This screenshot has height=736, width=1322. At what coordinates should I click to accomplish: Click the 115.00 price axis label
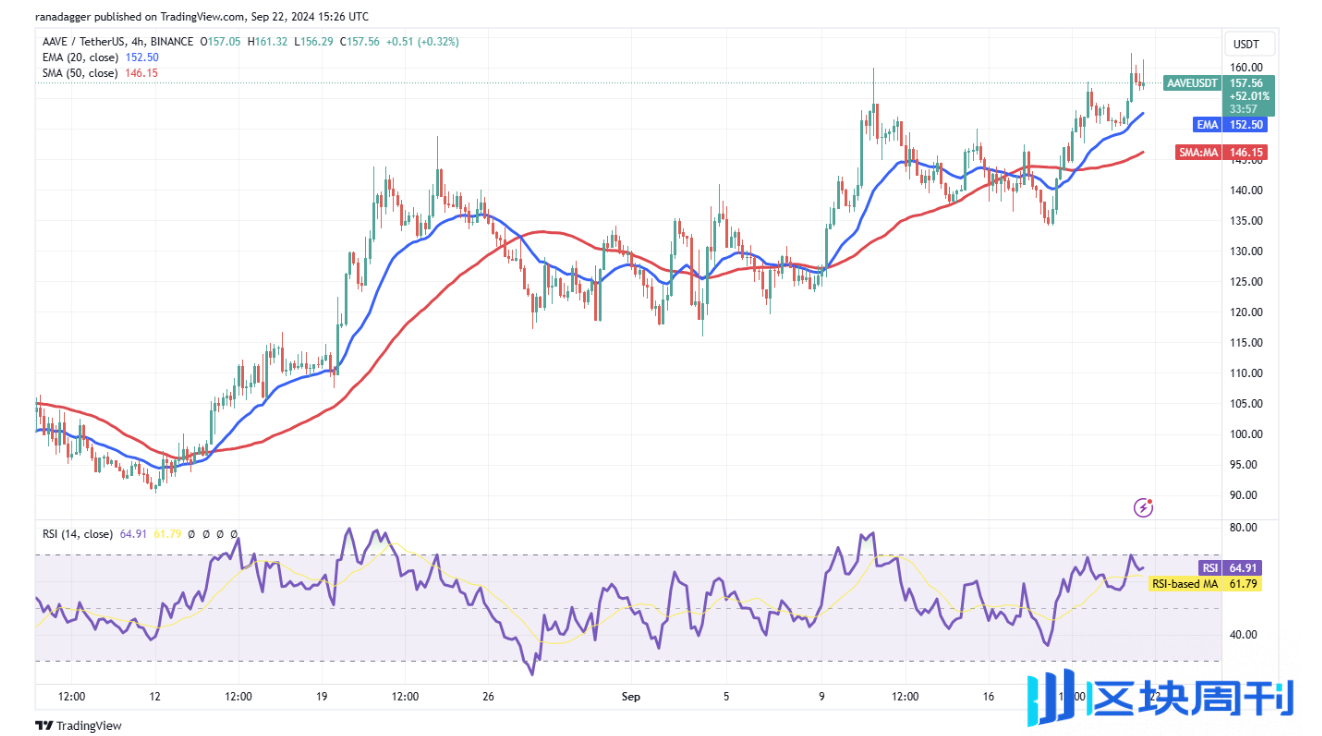(x=1246, y=343)
